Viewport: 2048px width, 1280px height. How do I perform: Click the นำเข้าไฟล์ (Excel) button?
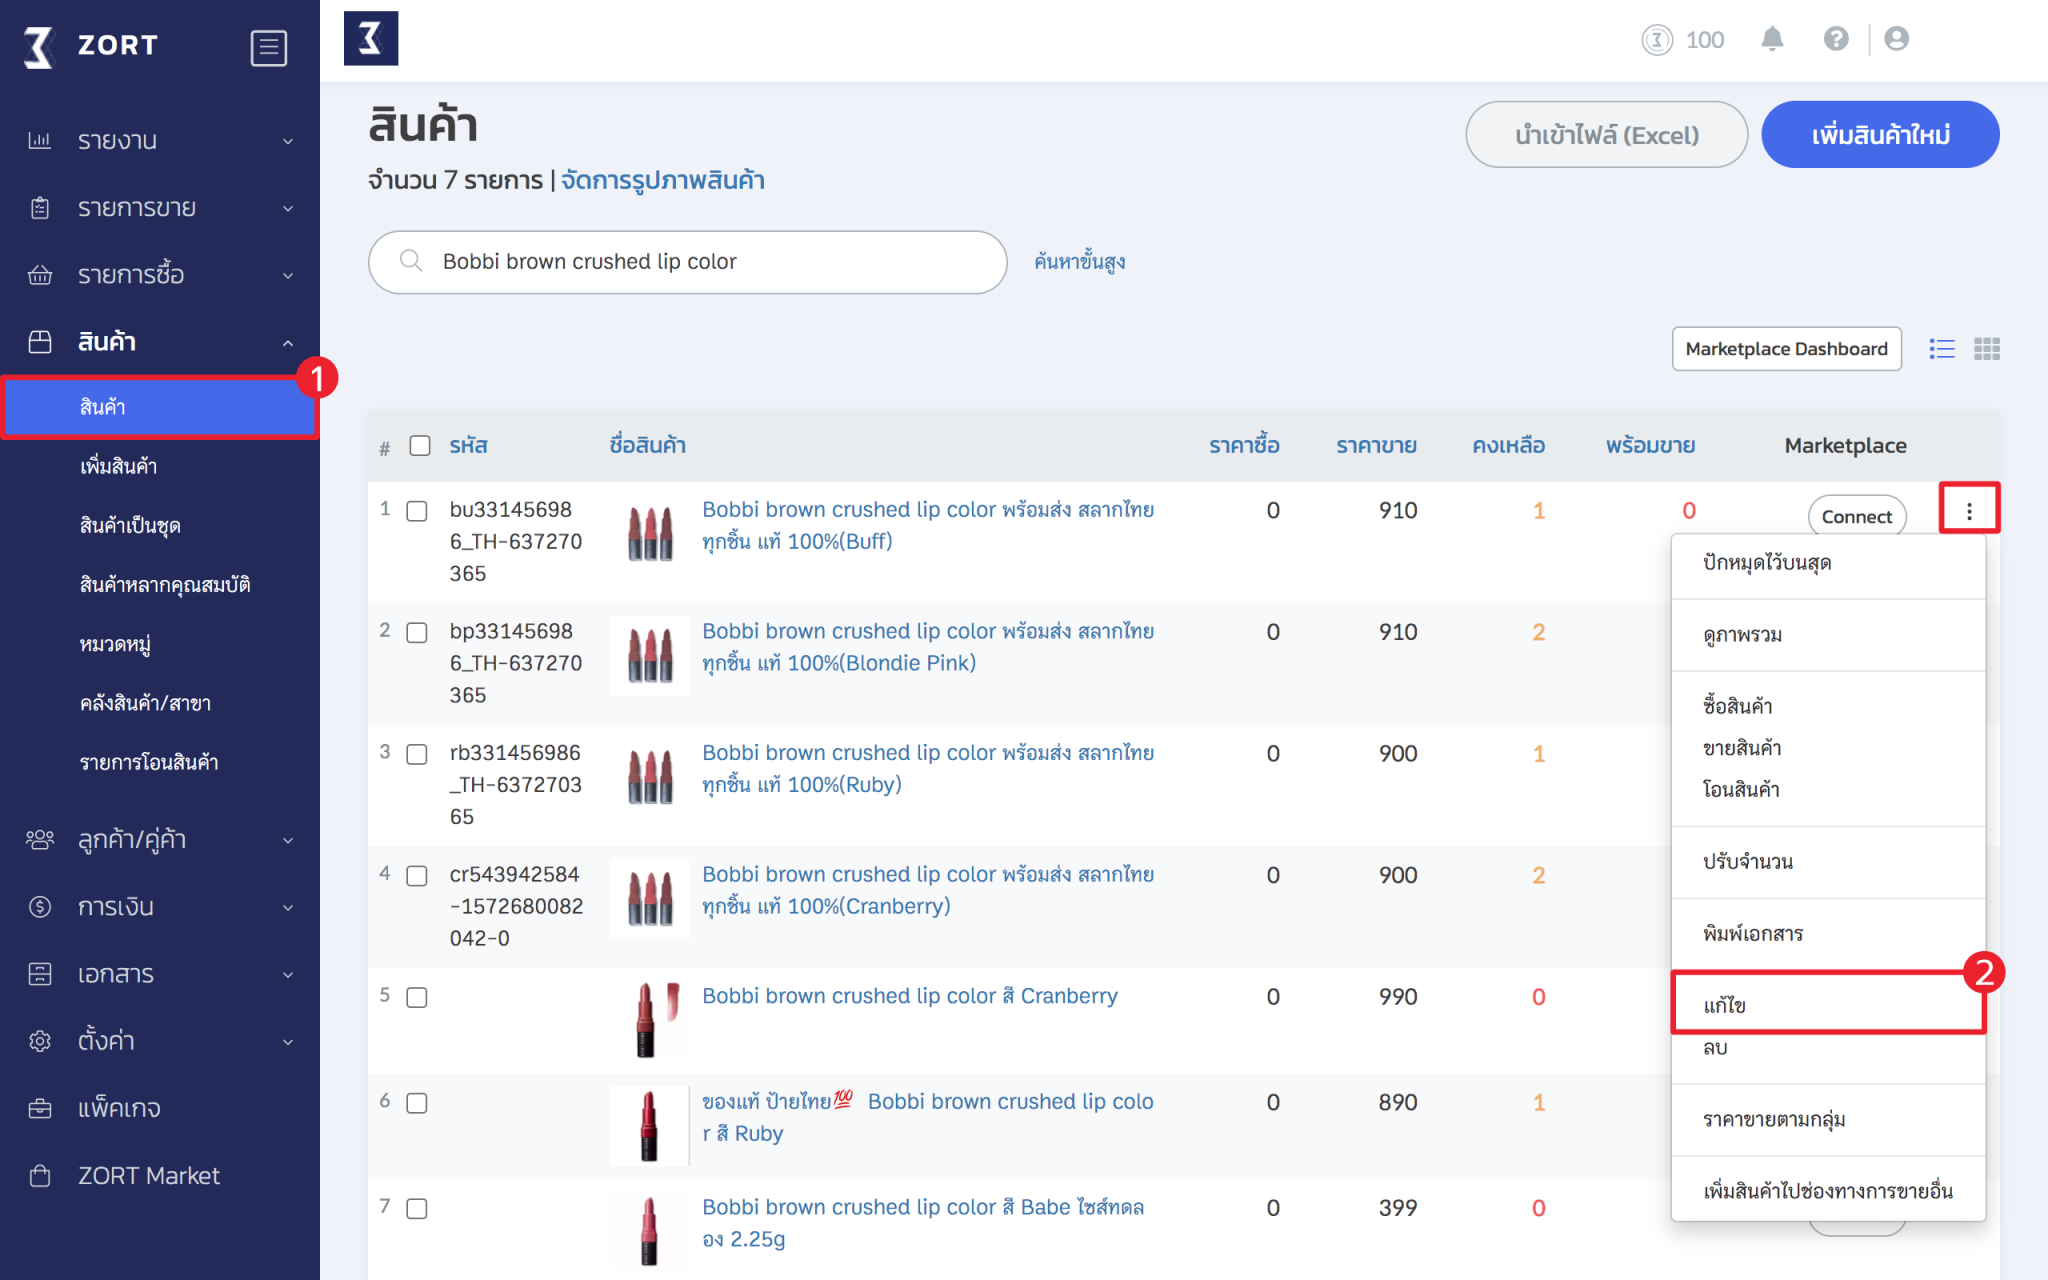(x=1606, y=135)
